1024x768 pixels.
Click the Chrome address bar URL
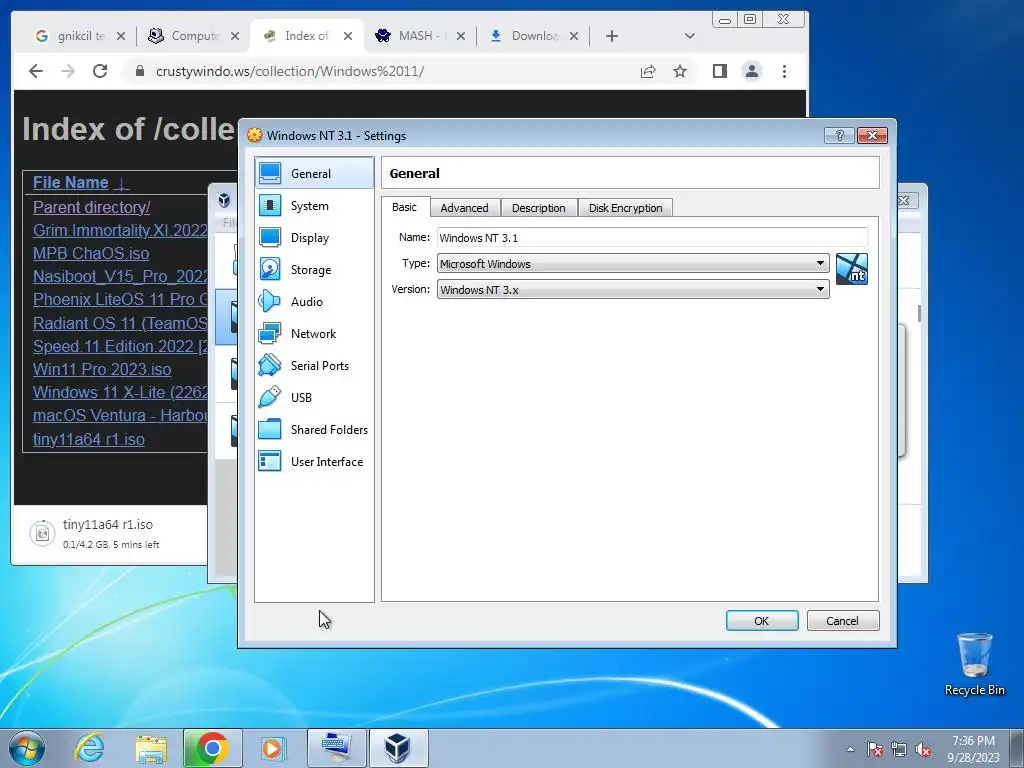290,71
